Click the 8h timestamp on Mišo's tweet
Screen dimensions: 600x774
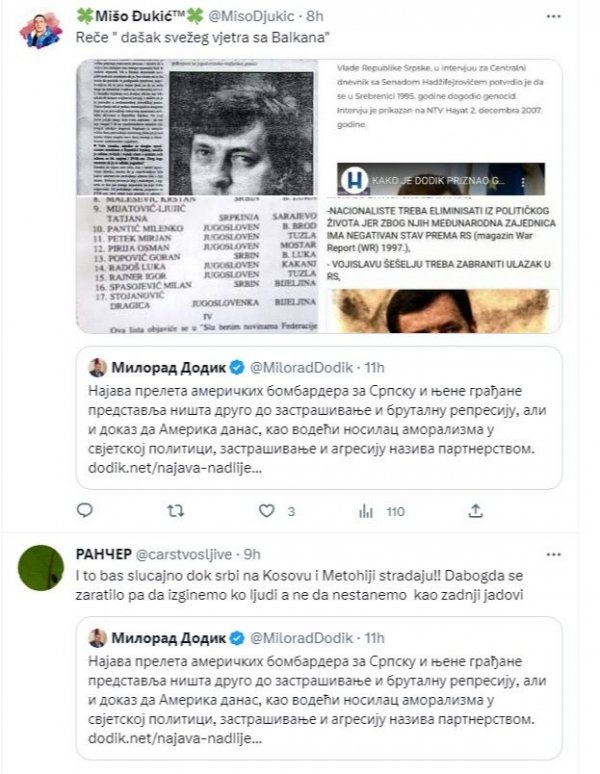pos(315,16)
